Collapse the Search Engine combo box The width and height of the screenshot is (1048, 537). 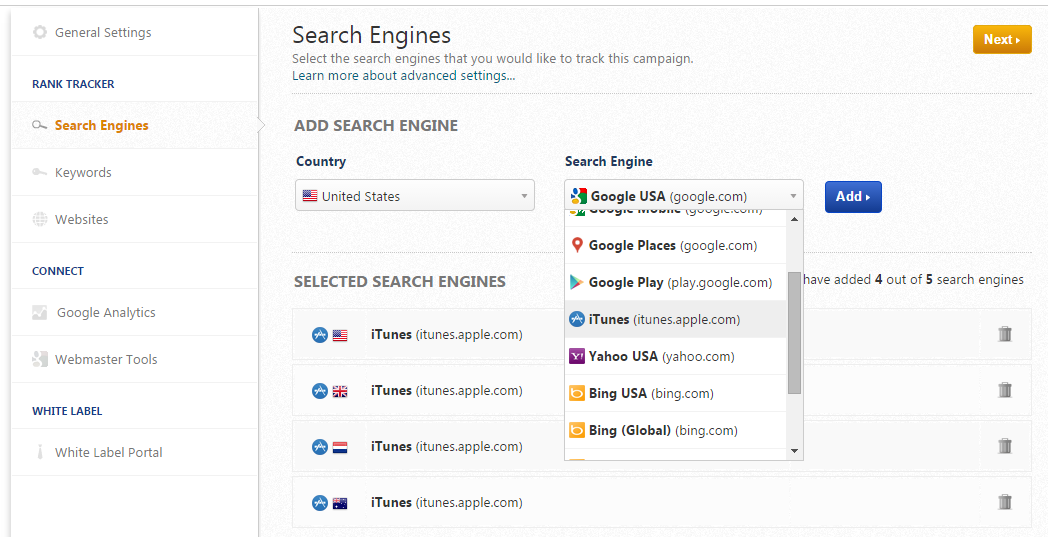click(x=684, y=196)
